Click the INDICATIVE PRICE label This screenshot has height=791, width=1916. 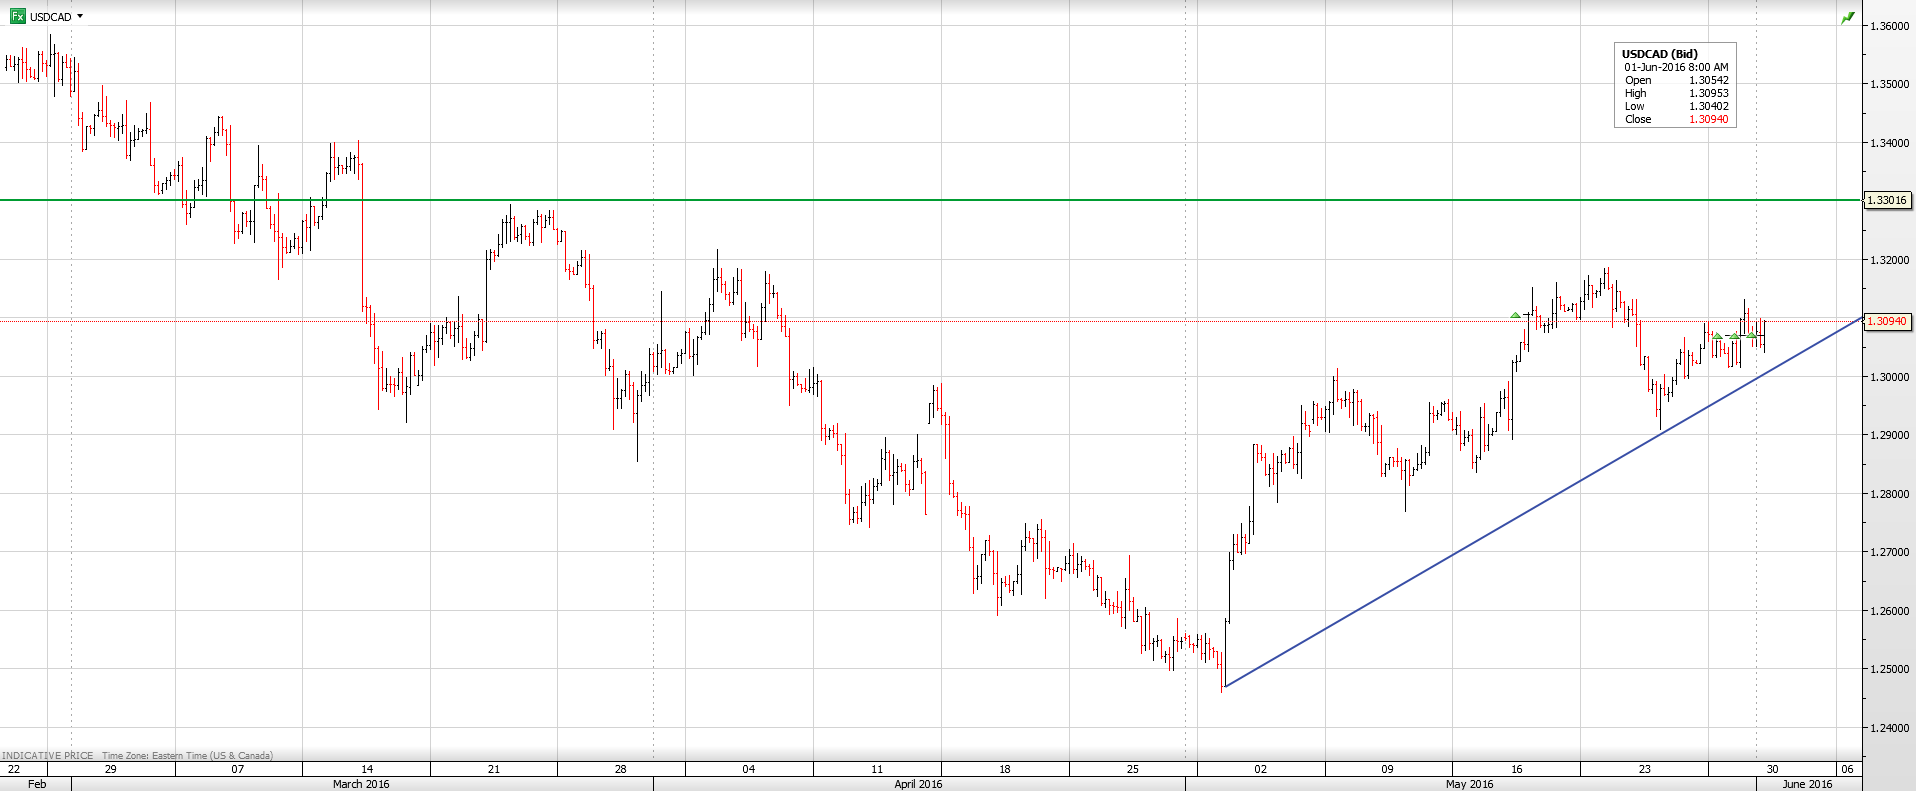48,755
